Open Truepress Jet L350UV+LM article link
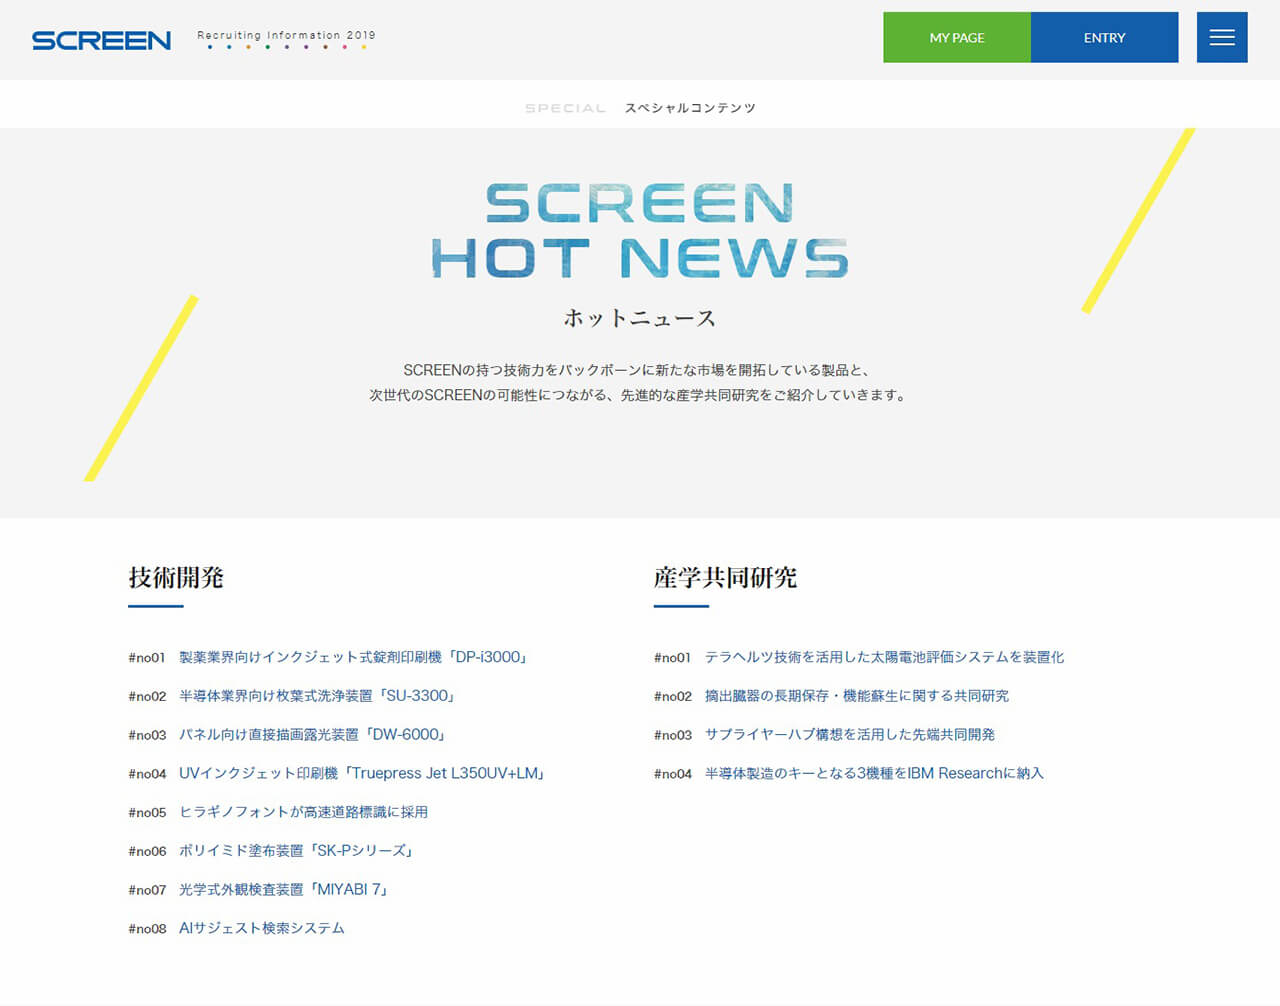Viewport: 1280px width, 1006px height. (361, 773)
